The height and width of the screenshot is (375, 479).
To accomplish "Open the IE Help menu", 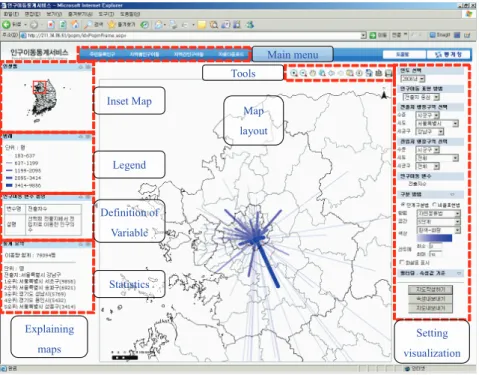I will coord(130,14).
